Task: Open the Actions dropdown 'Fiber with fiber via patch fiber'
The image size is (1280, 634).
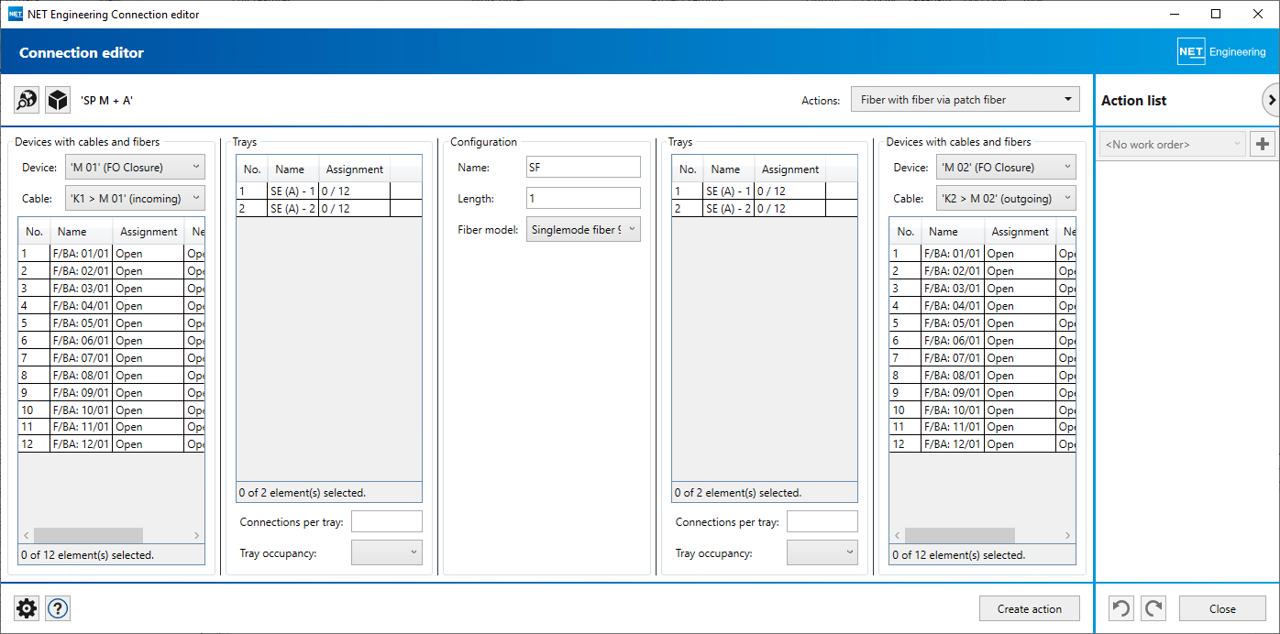Action: click(x=965, y=100)
